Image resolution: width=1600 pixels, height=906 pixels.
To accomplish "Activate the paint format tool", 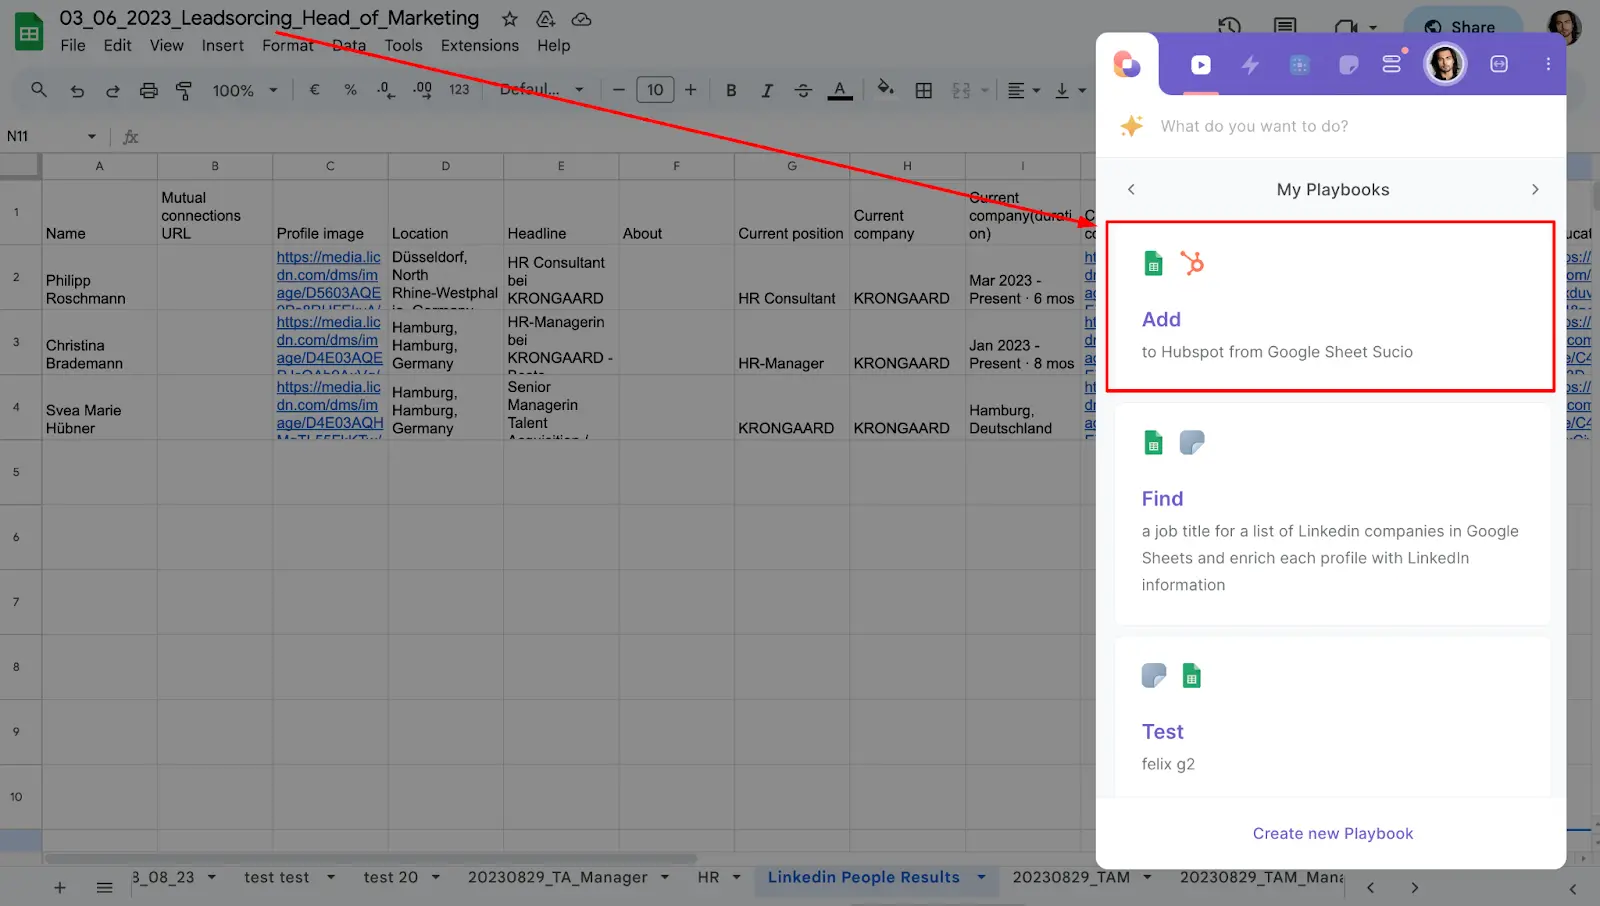I will [x=184, y=90].
